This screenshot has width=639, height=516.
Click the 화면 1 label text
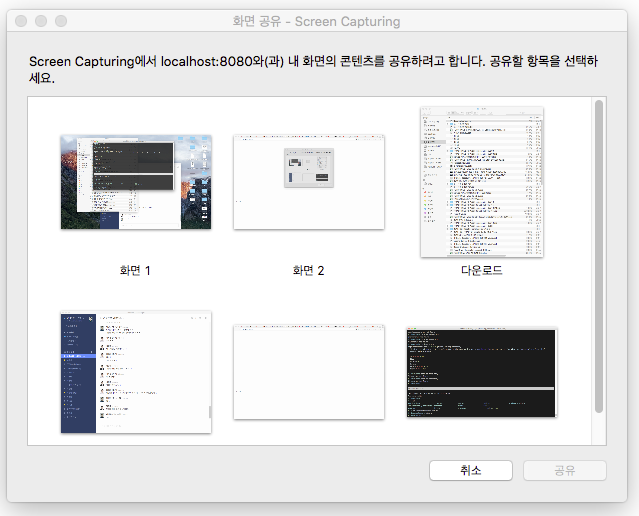(135, 271)
